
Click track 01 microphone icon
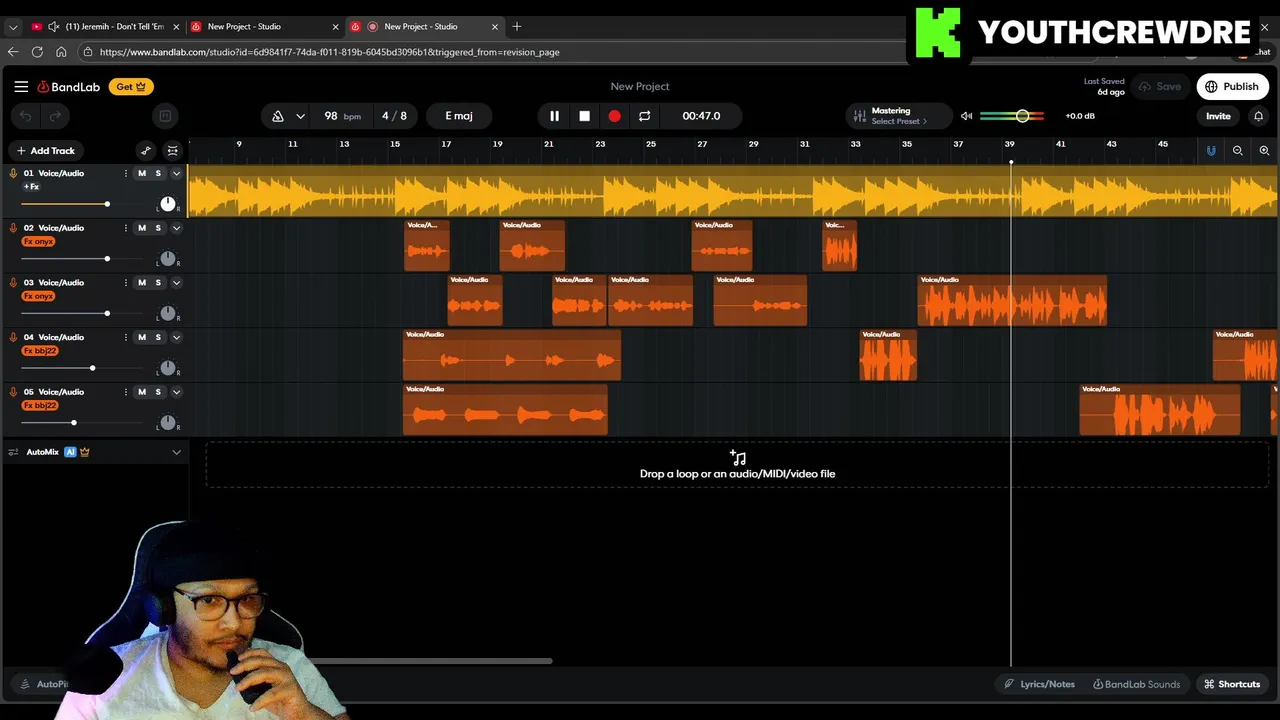tap(13, 174)
